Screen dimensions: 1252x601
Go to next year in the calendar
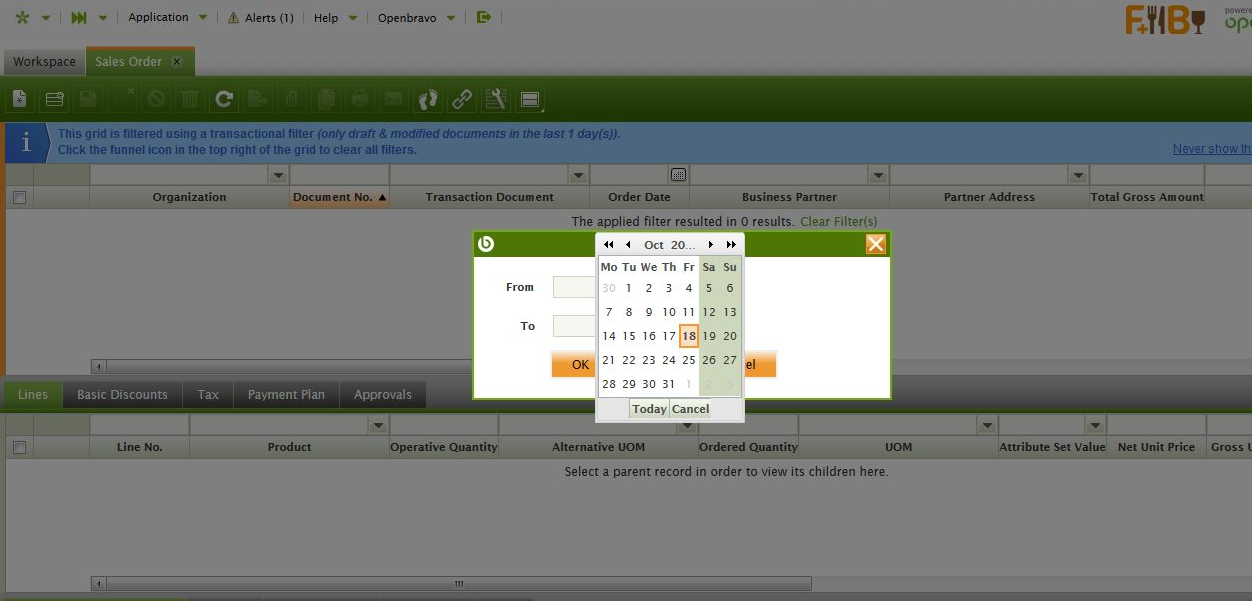coord(731,245)
